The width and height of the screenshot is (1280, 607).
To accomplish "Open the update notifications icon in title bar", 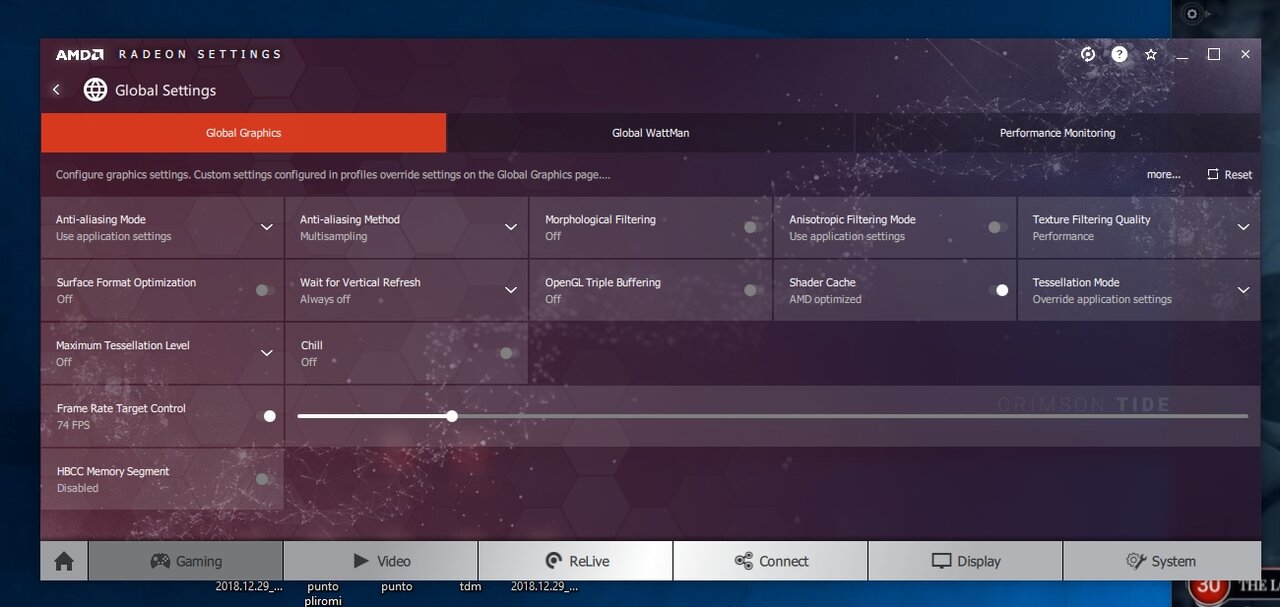I will pos(1088,54).
